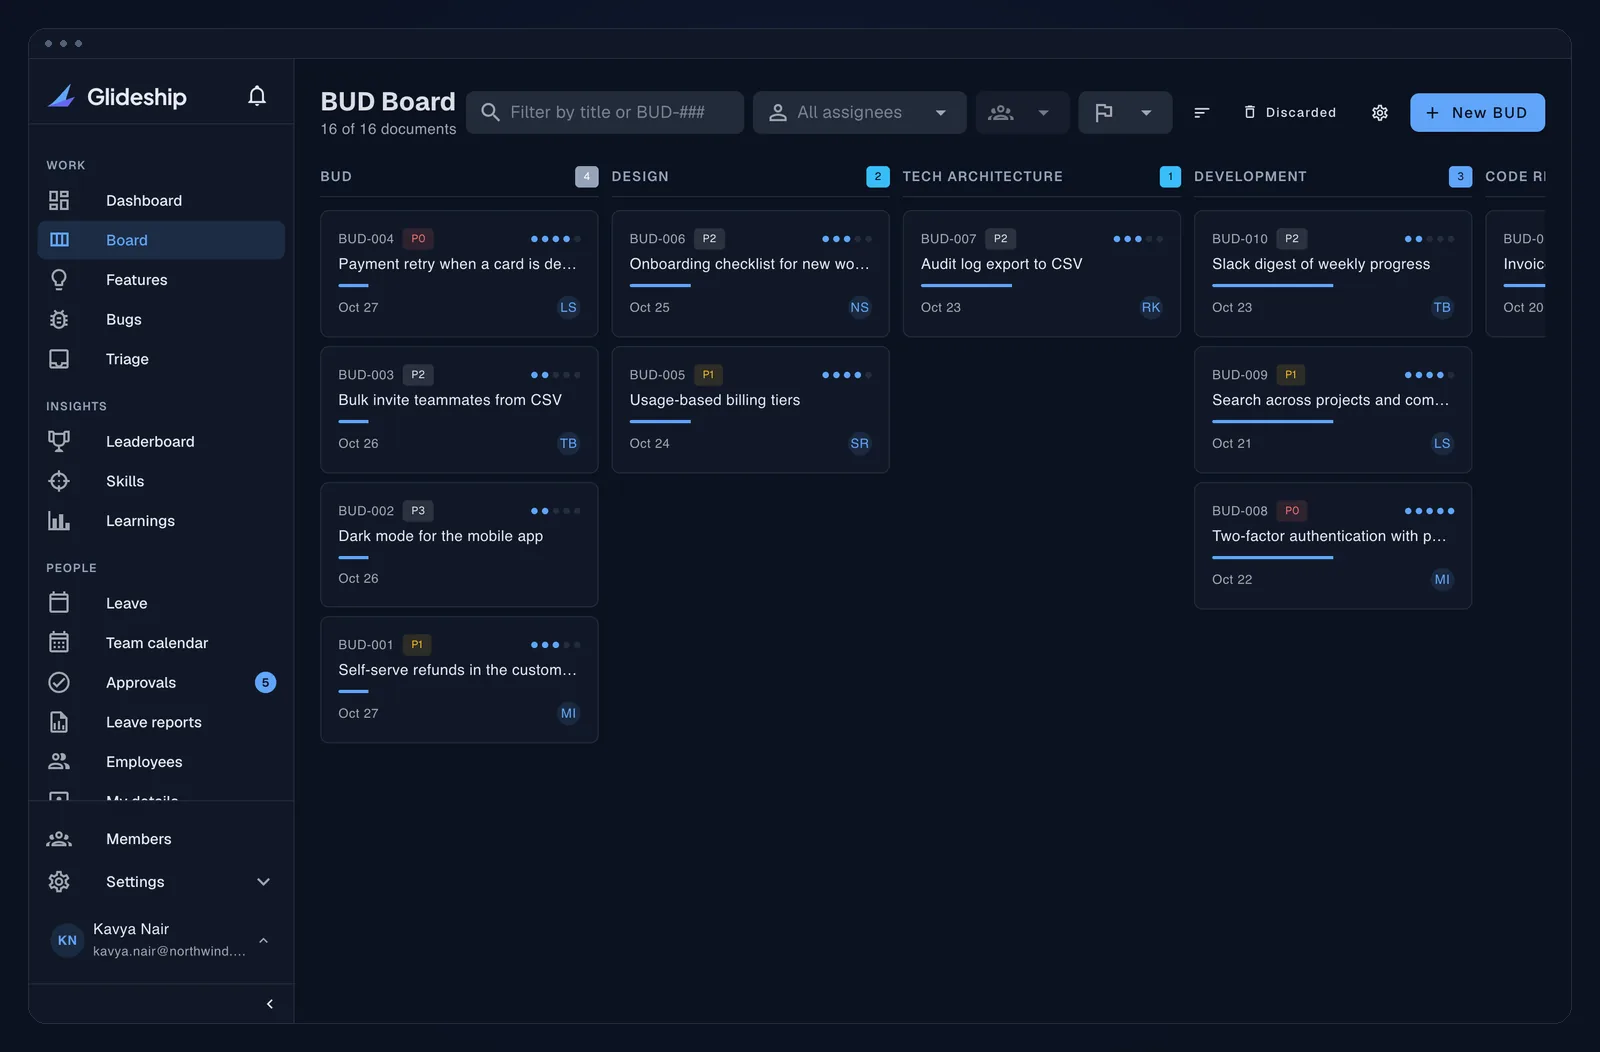Image resolution: width=1600 pixels, height=1052 pixels.
Task: Open Search across projects card BUD-009
Action: [x=1333, y=409]
